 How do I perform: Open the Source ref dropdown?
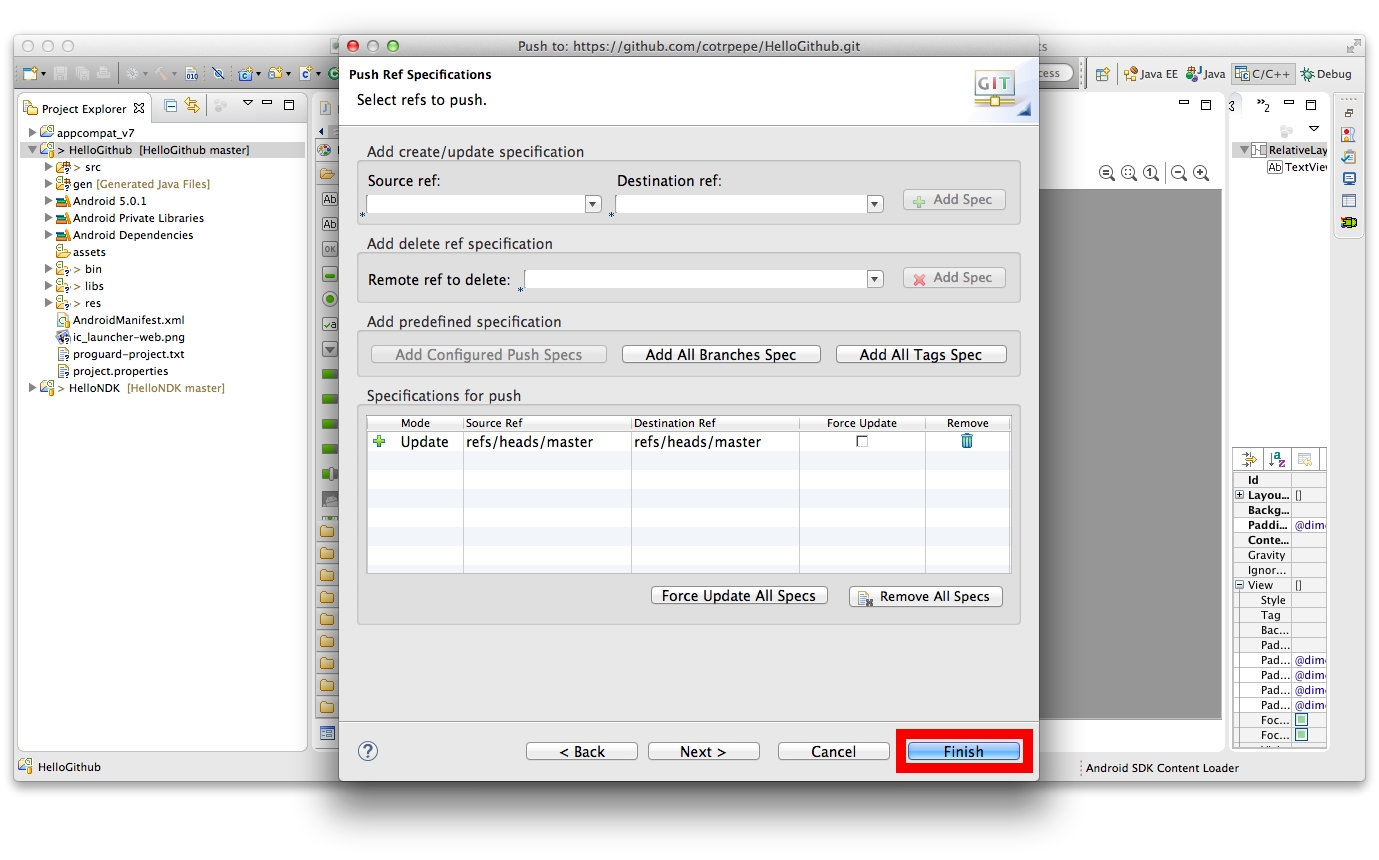[x=593, y=202]
